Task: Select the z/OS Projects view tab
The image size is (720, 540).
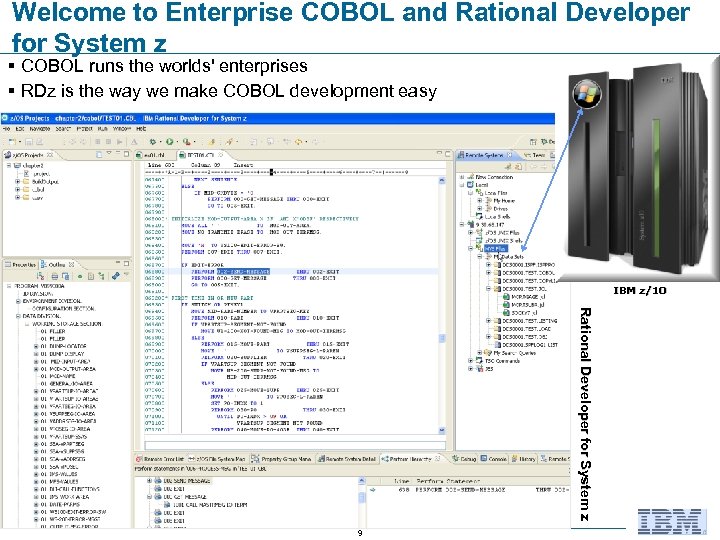Action: (x=28, y=155)
